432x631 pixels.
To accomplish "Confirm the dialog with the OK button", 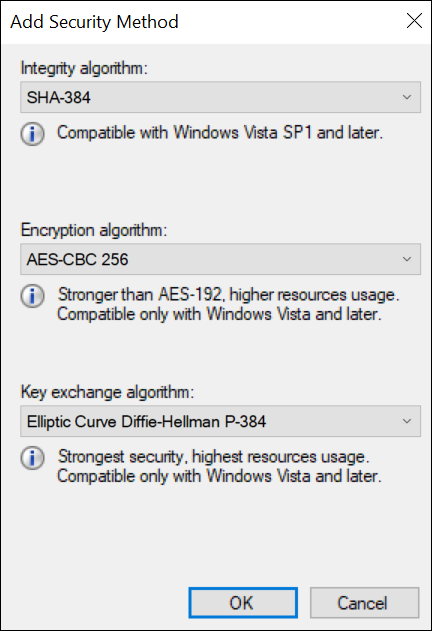I will click(x=243, y=603).
